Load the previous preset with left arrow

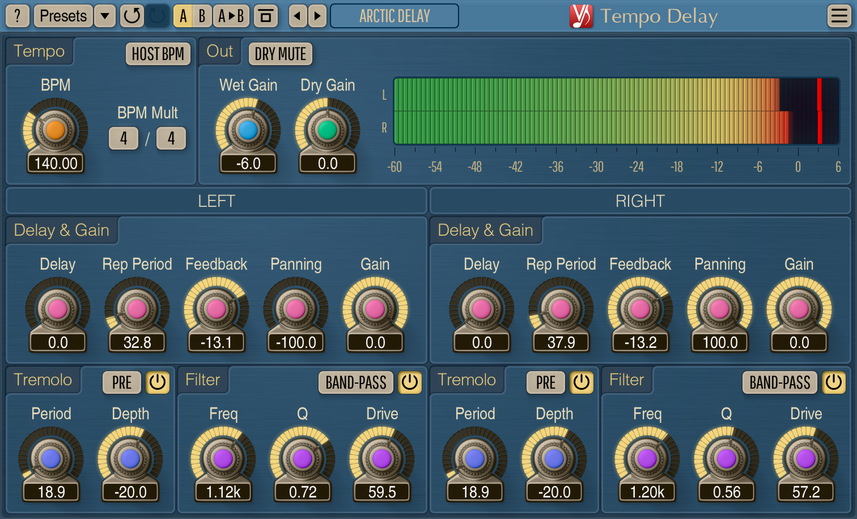click(x=297, y=16)
